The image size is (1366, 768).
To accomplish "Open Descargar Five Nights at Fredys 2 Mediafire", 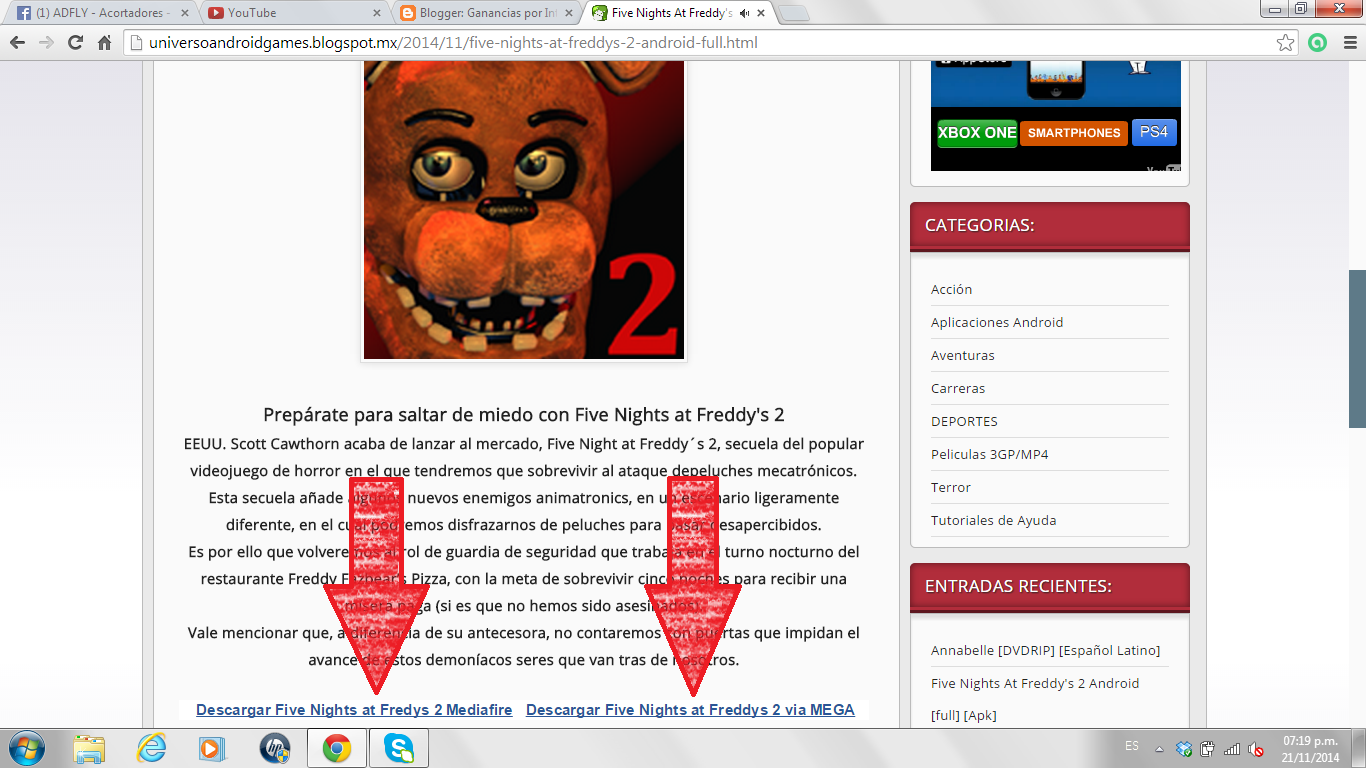I will pyautogui.click(x=354, y=710).
